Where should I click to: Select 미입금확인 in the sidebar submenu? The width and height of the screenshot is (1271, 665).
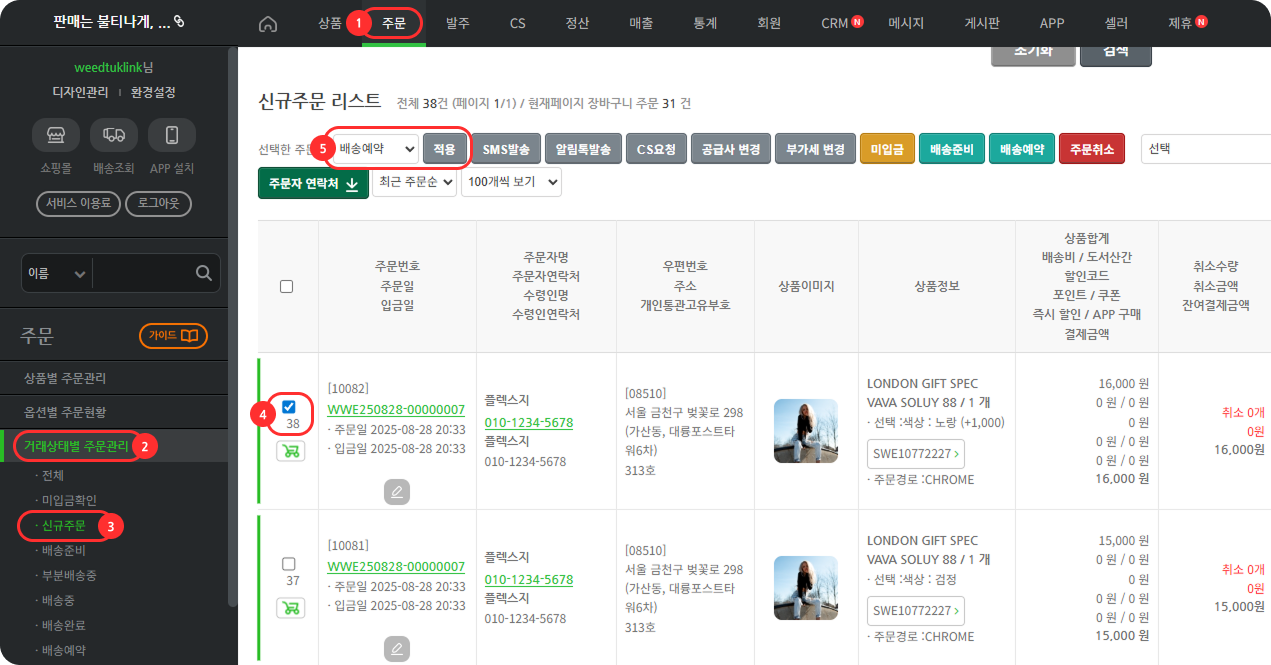[x=69, y=499]
